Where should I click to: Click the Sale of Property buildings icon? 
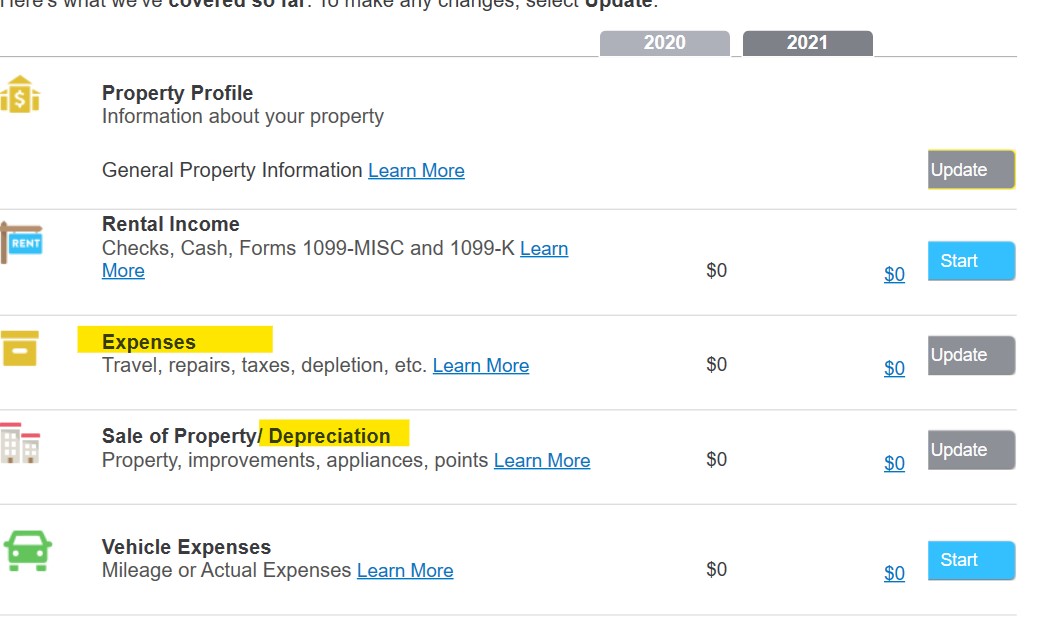point(20,443)
